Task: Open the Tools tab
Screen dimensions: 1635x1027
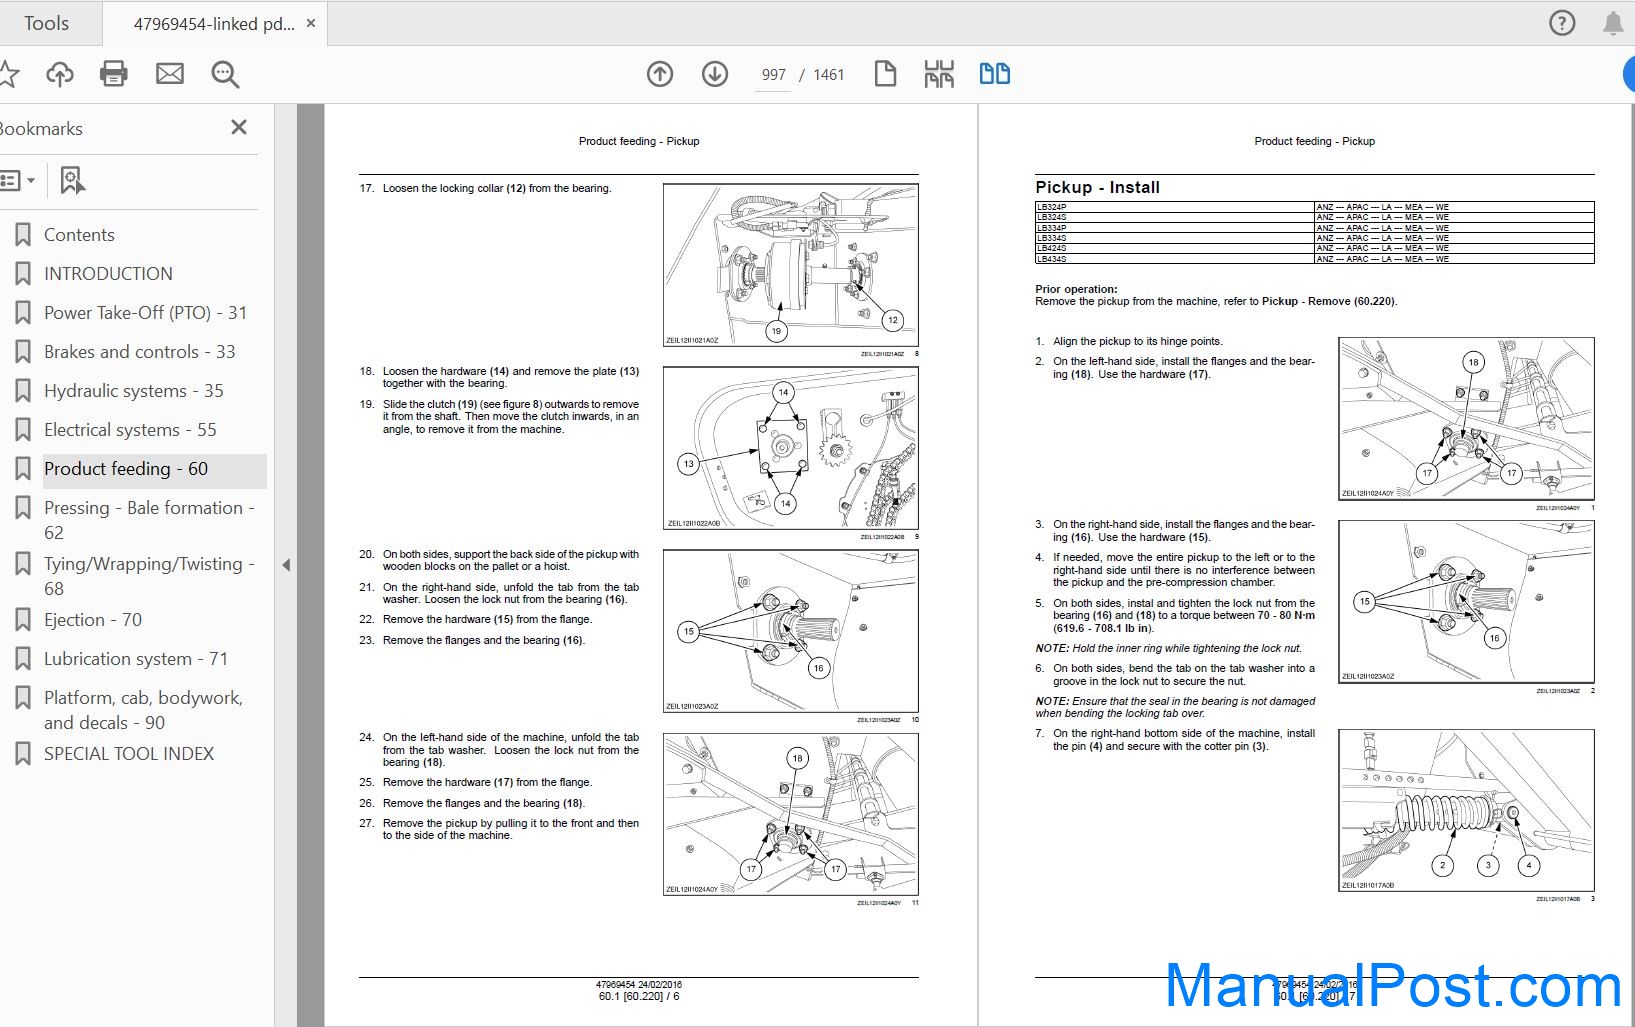Action: (x=47, y=23)
